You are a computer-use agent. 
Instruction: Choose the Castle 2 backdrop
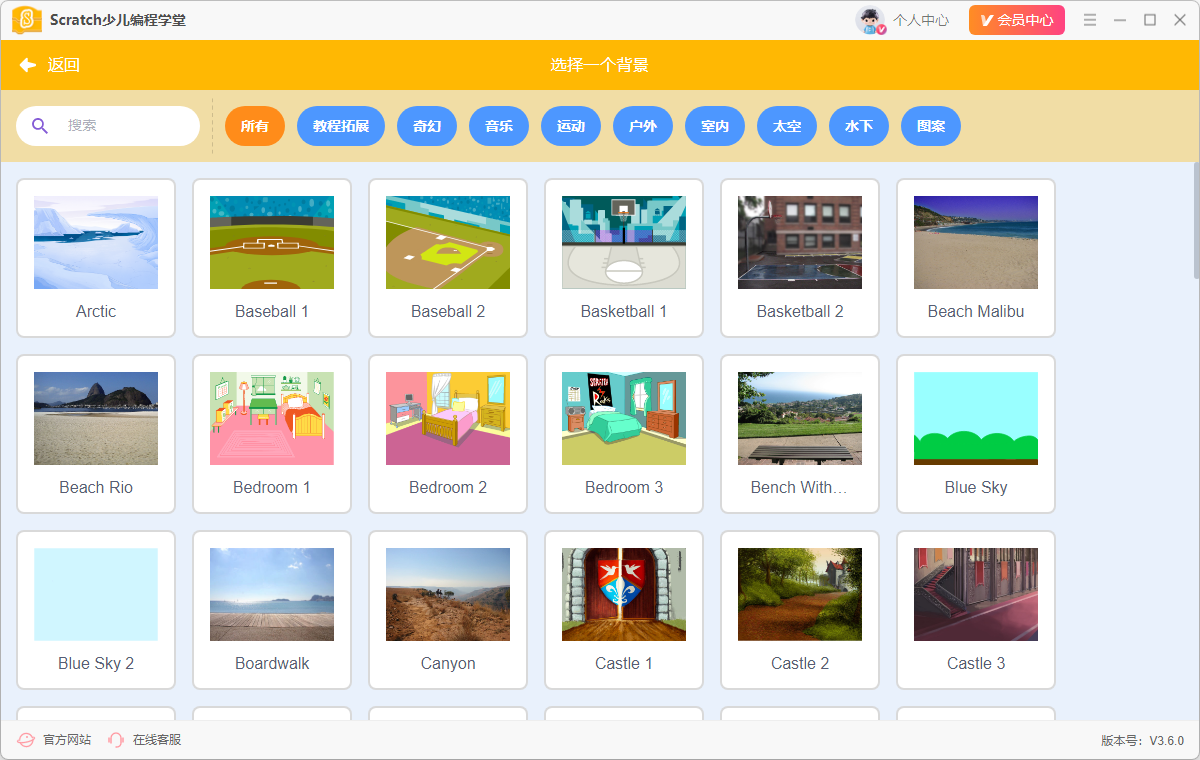coord(800,610)
